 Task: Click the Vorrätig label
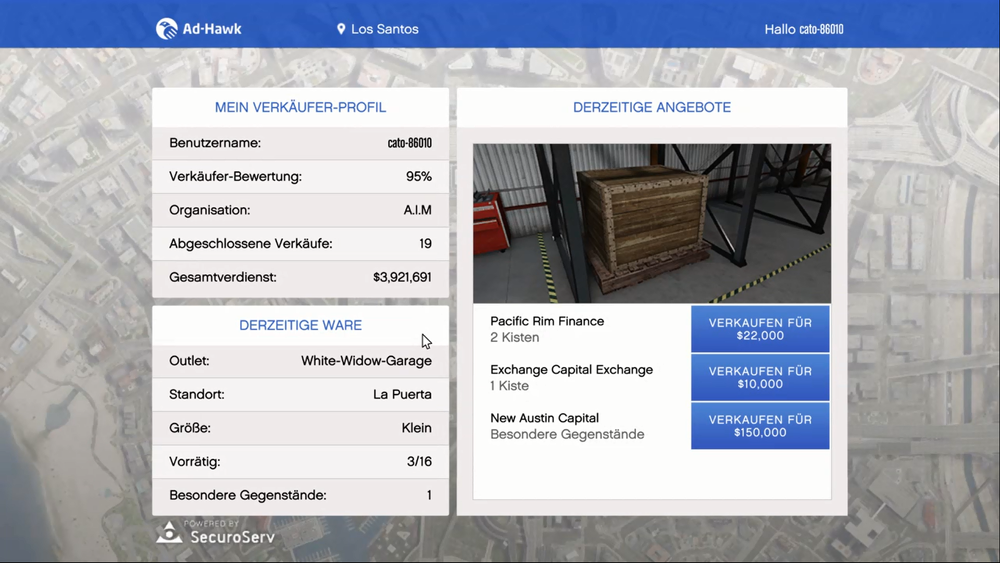point(195,462)
